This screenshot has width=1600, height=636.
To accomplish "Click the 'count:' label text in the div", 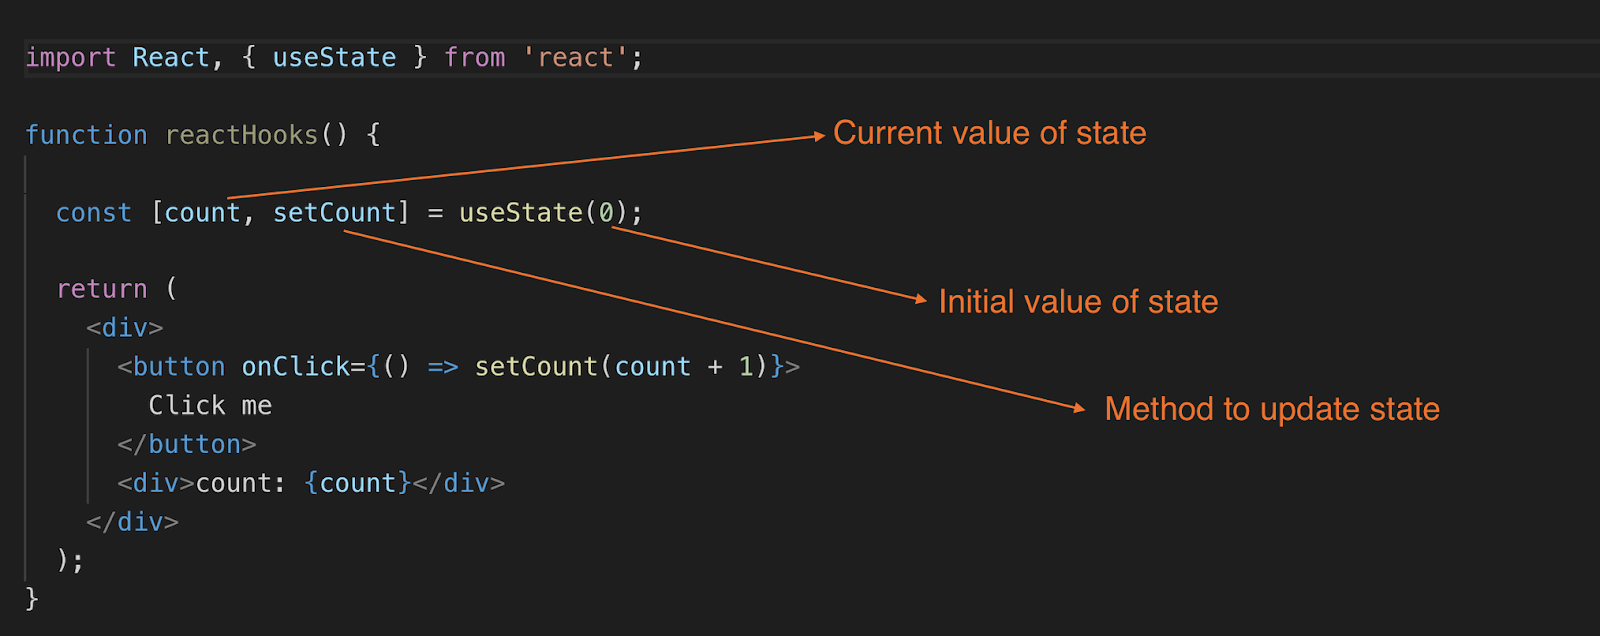I will [x=241, y=483].
